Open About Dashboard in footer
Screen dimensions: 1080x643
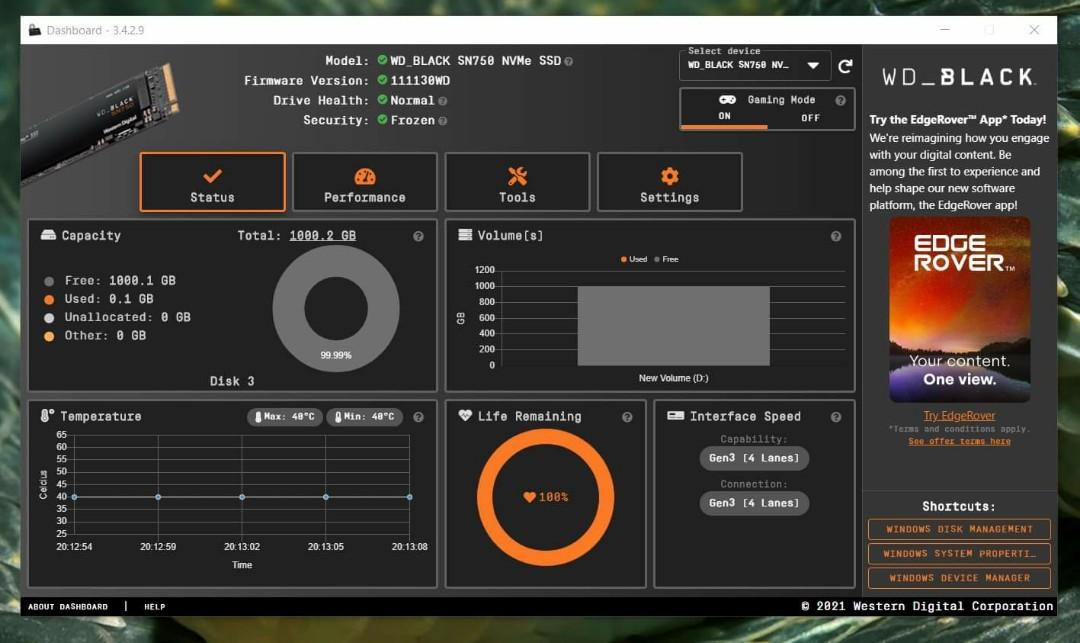tap(68, 607)
